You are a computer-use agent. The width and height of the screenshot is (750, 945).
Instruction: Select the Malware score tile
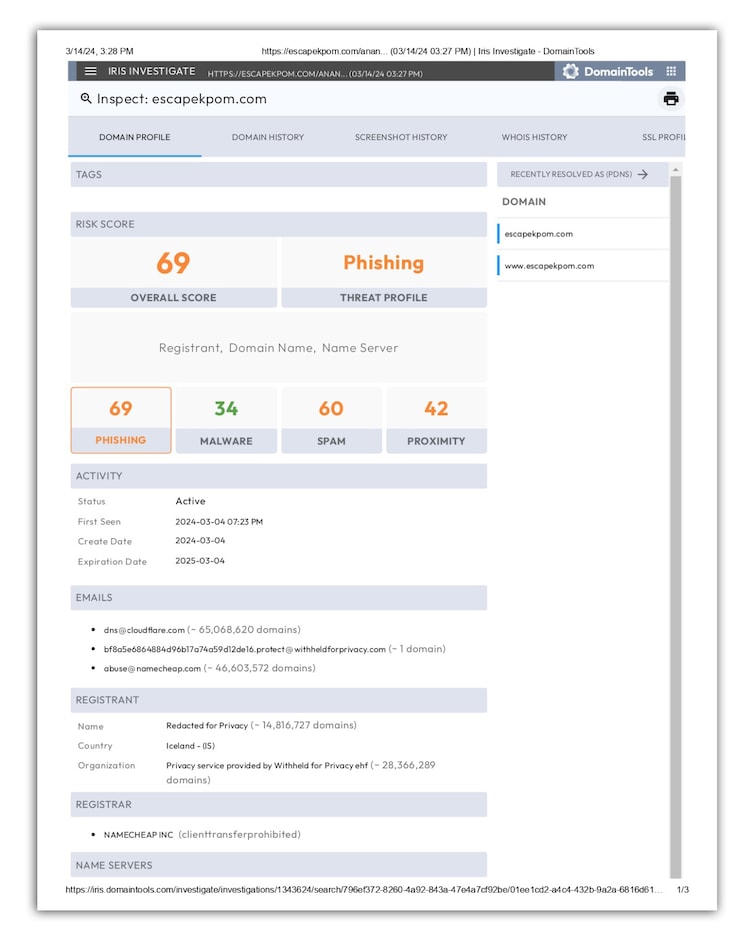(x=226, y=420)
